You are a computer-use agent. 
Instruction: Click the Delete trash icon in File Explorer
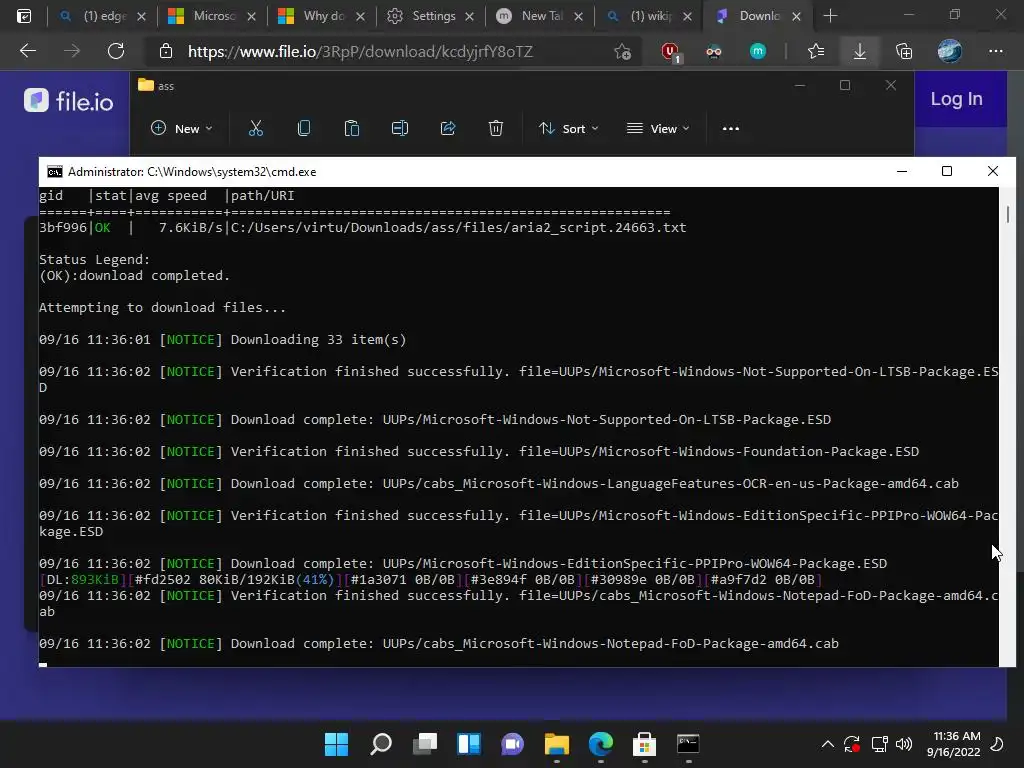pyautogui.click(x=496, y=129)
